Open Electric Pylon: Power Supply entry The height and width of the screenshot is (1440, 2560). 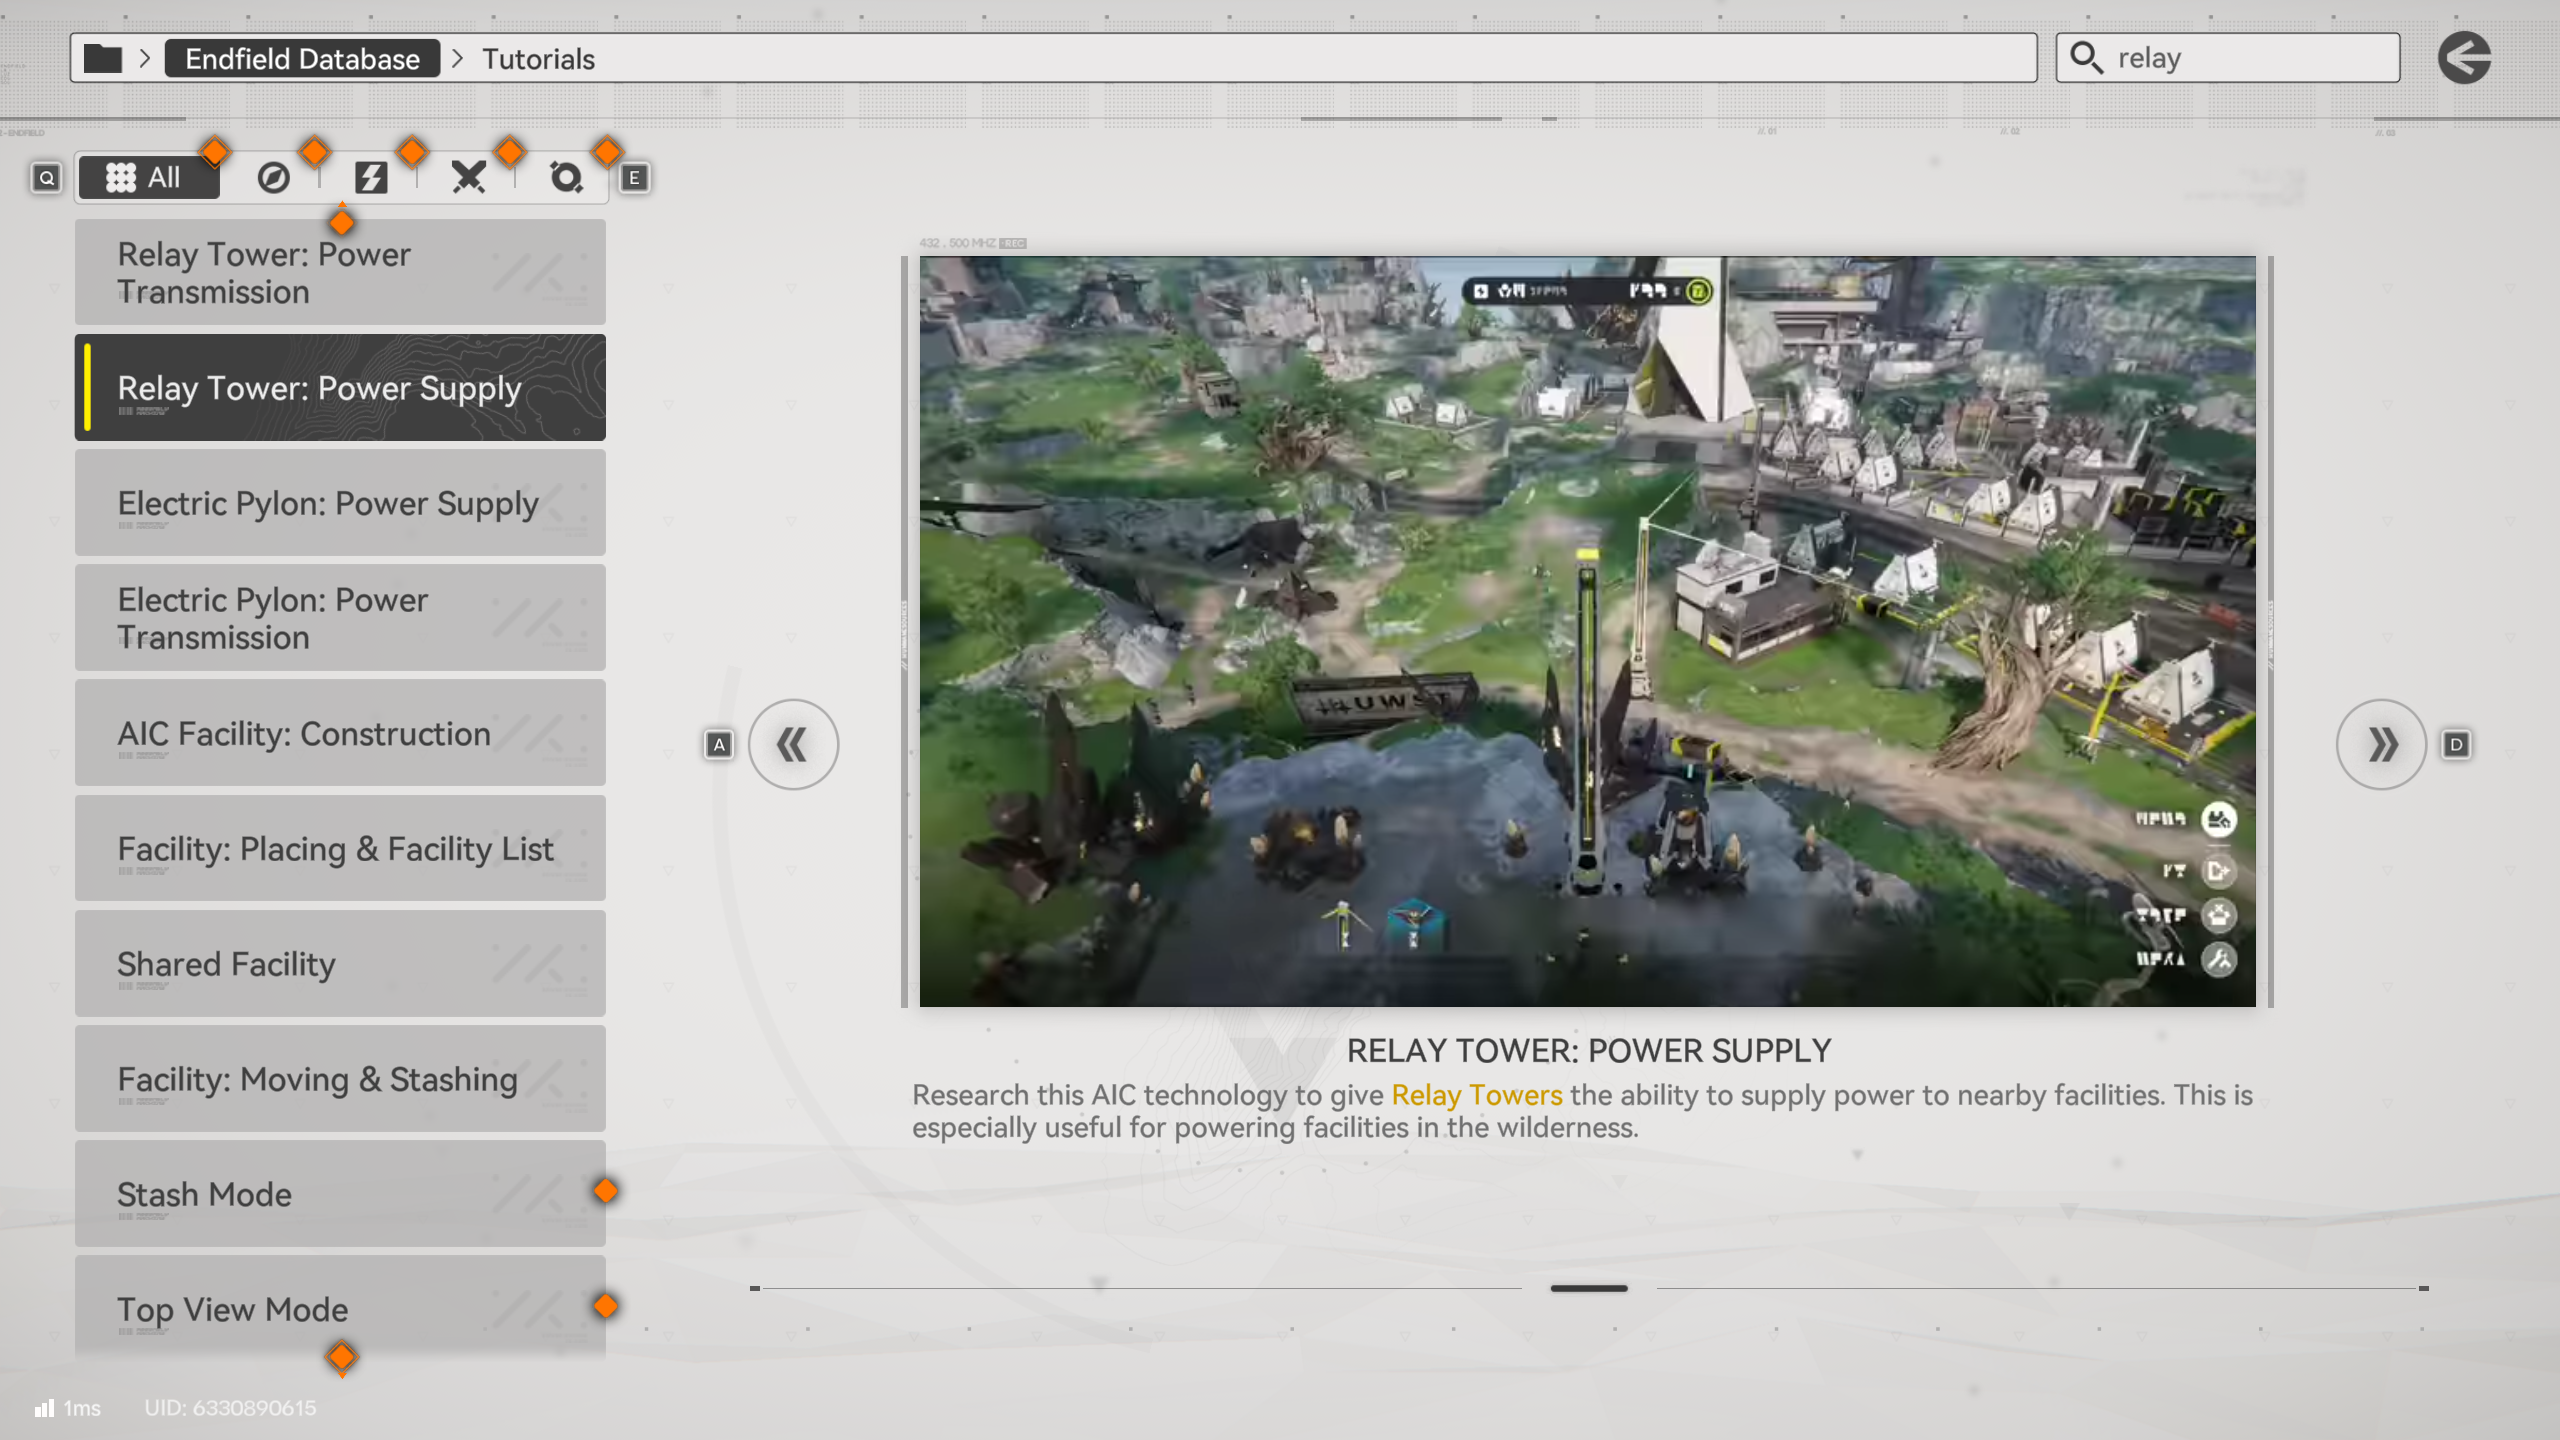340,503
